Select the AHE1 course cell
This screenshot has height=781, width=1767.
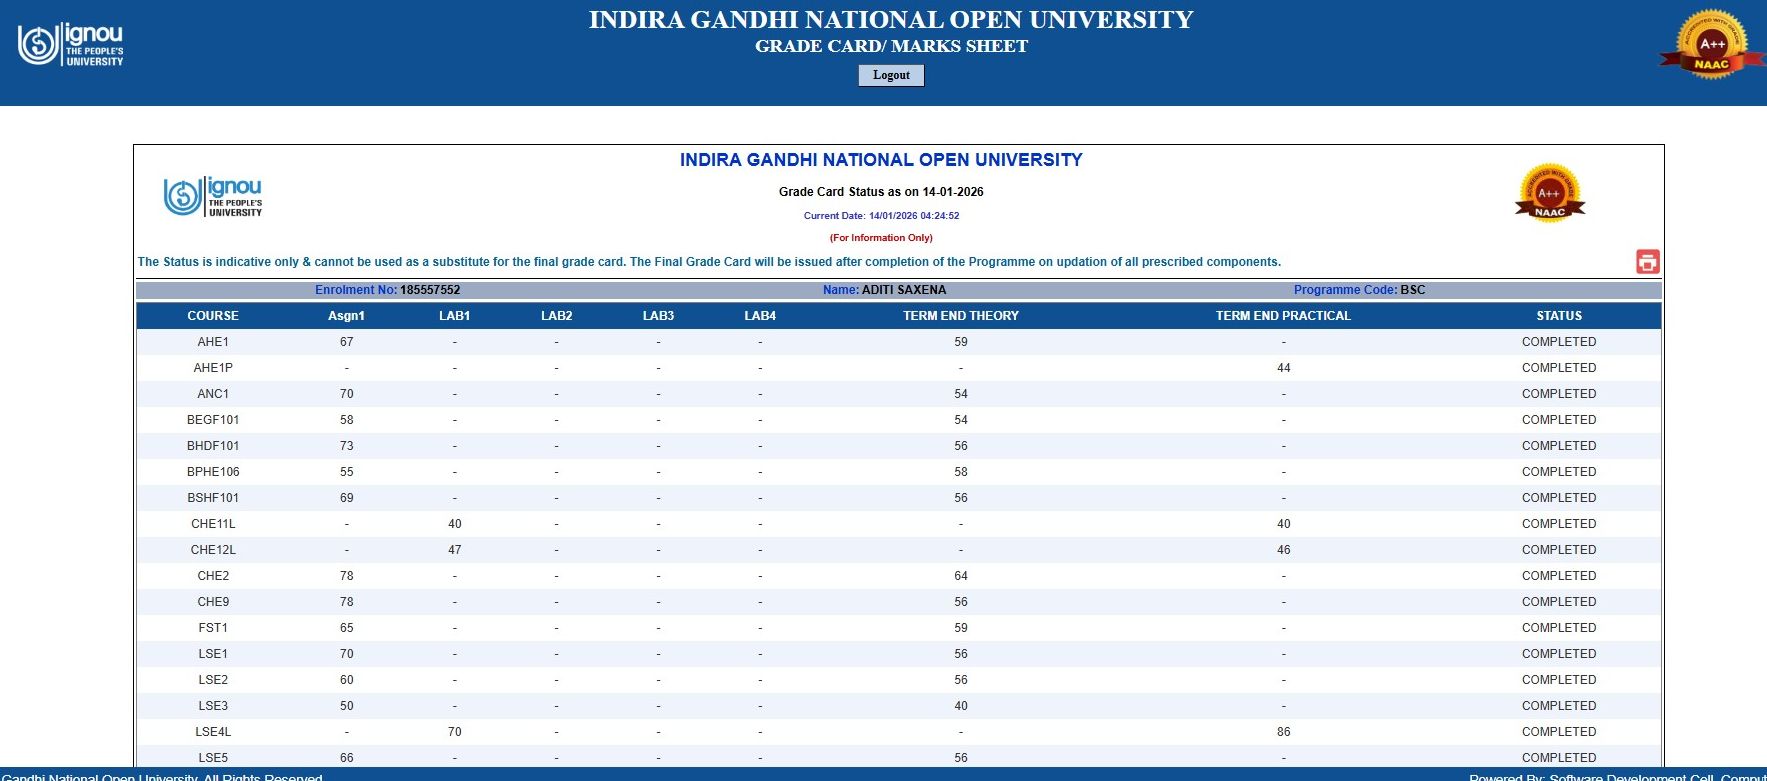click(213, 342)
